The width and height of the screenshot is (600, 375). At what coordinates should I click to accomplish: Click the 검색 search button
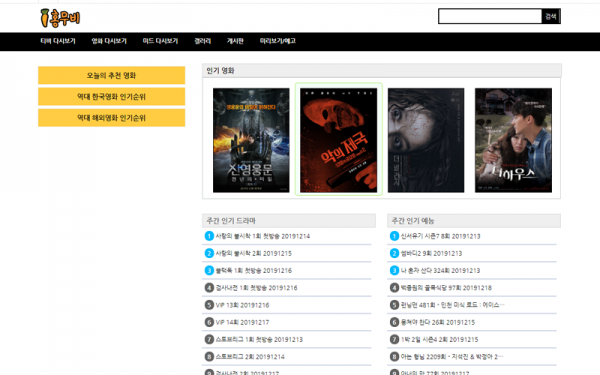551,16
